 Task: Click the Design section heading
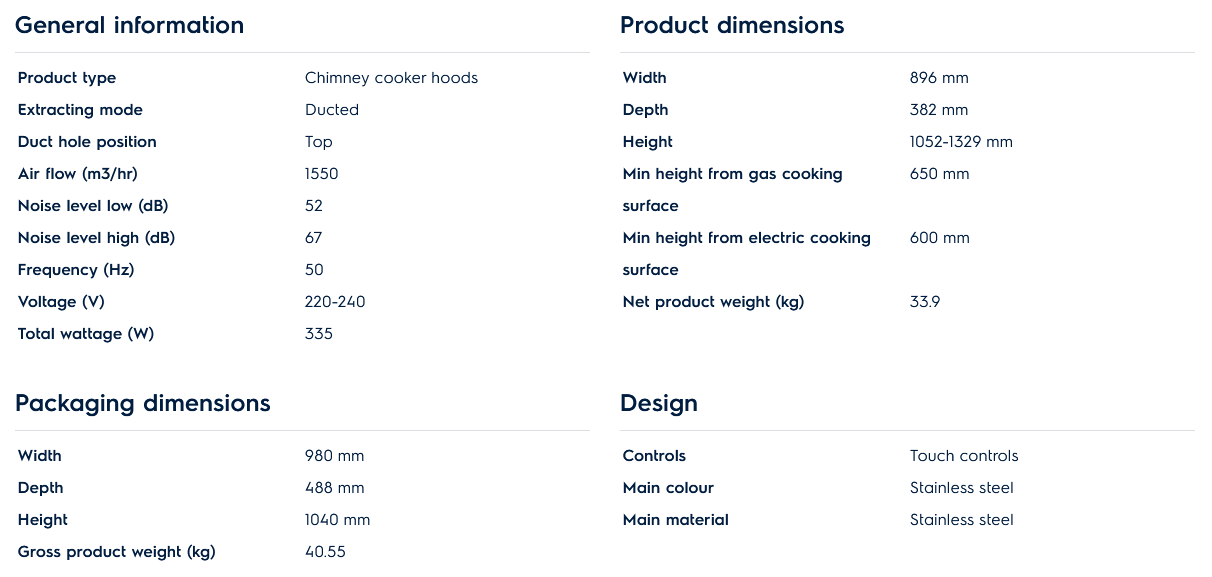click(x=659, y=404)
